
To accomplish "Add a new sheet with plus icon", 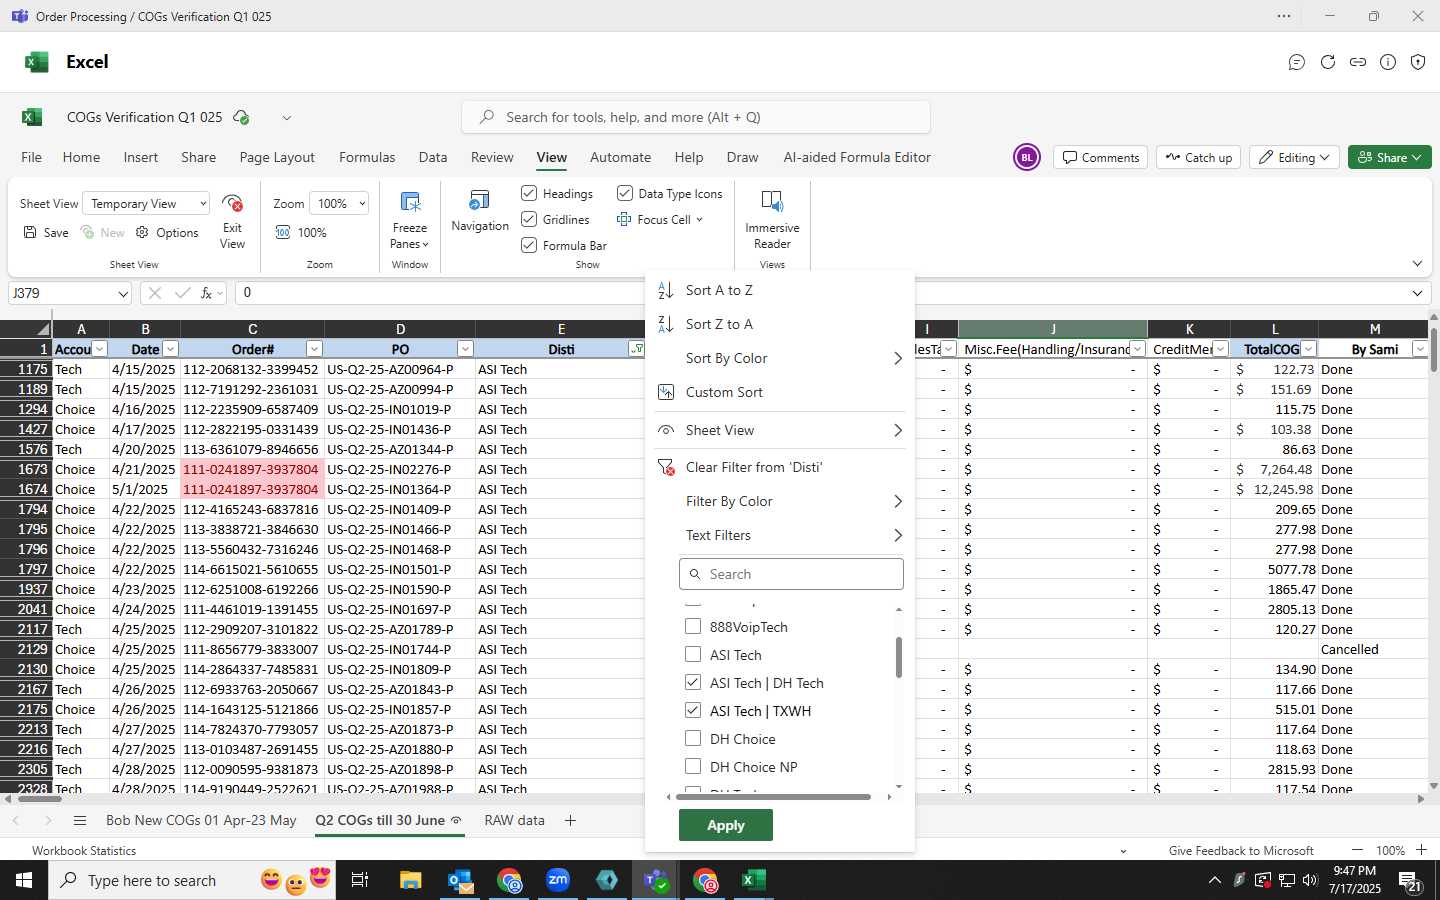I will pyautogui.click(x=570, y=820).
